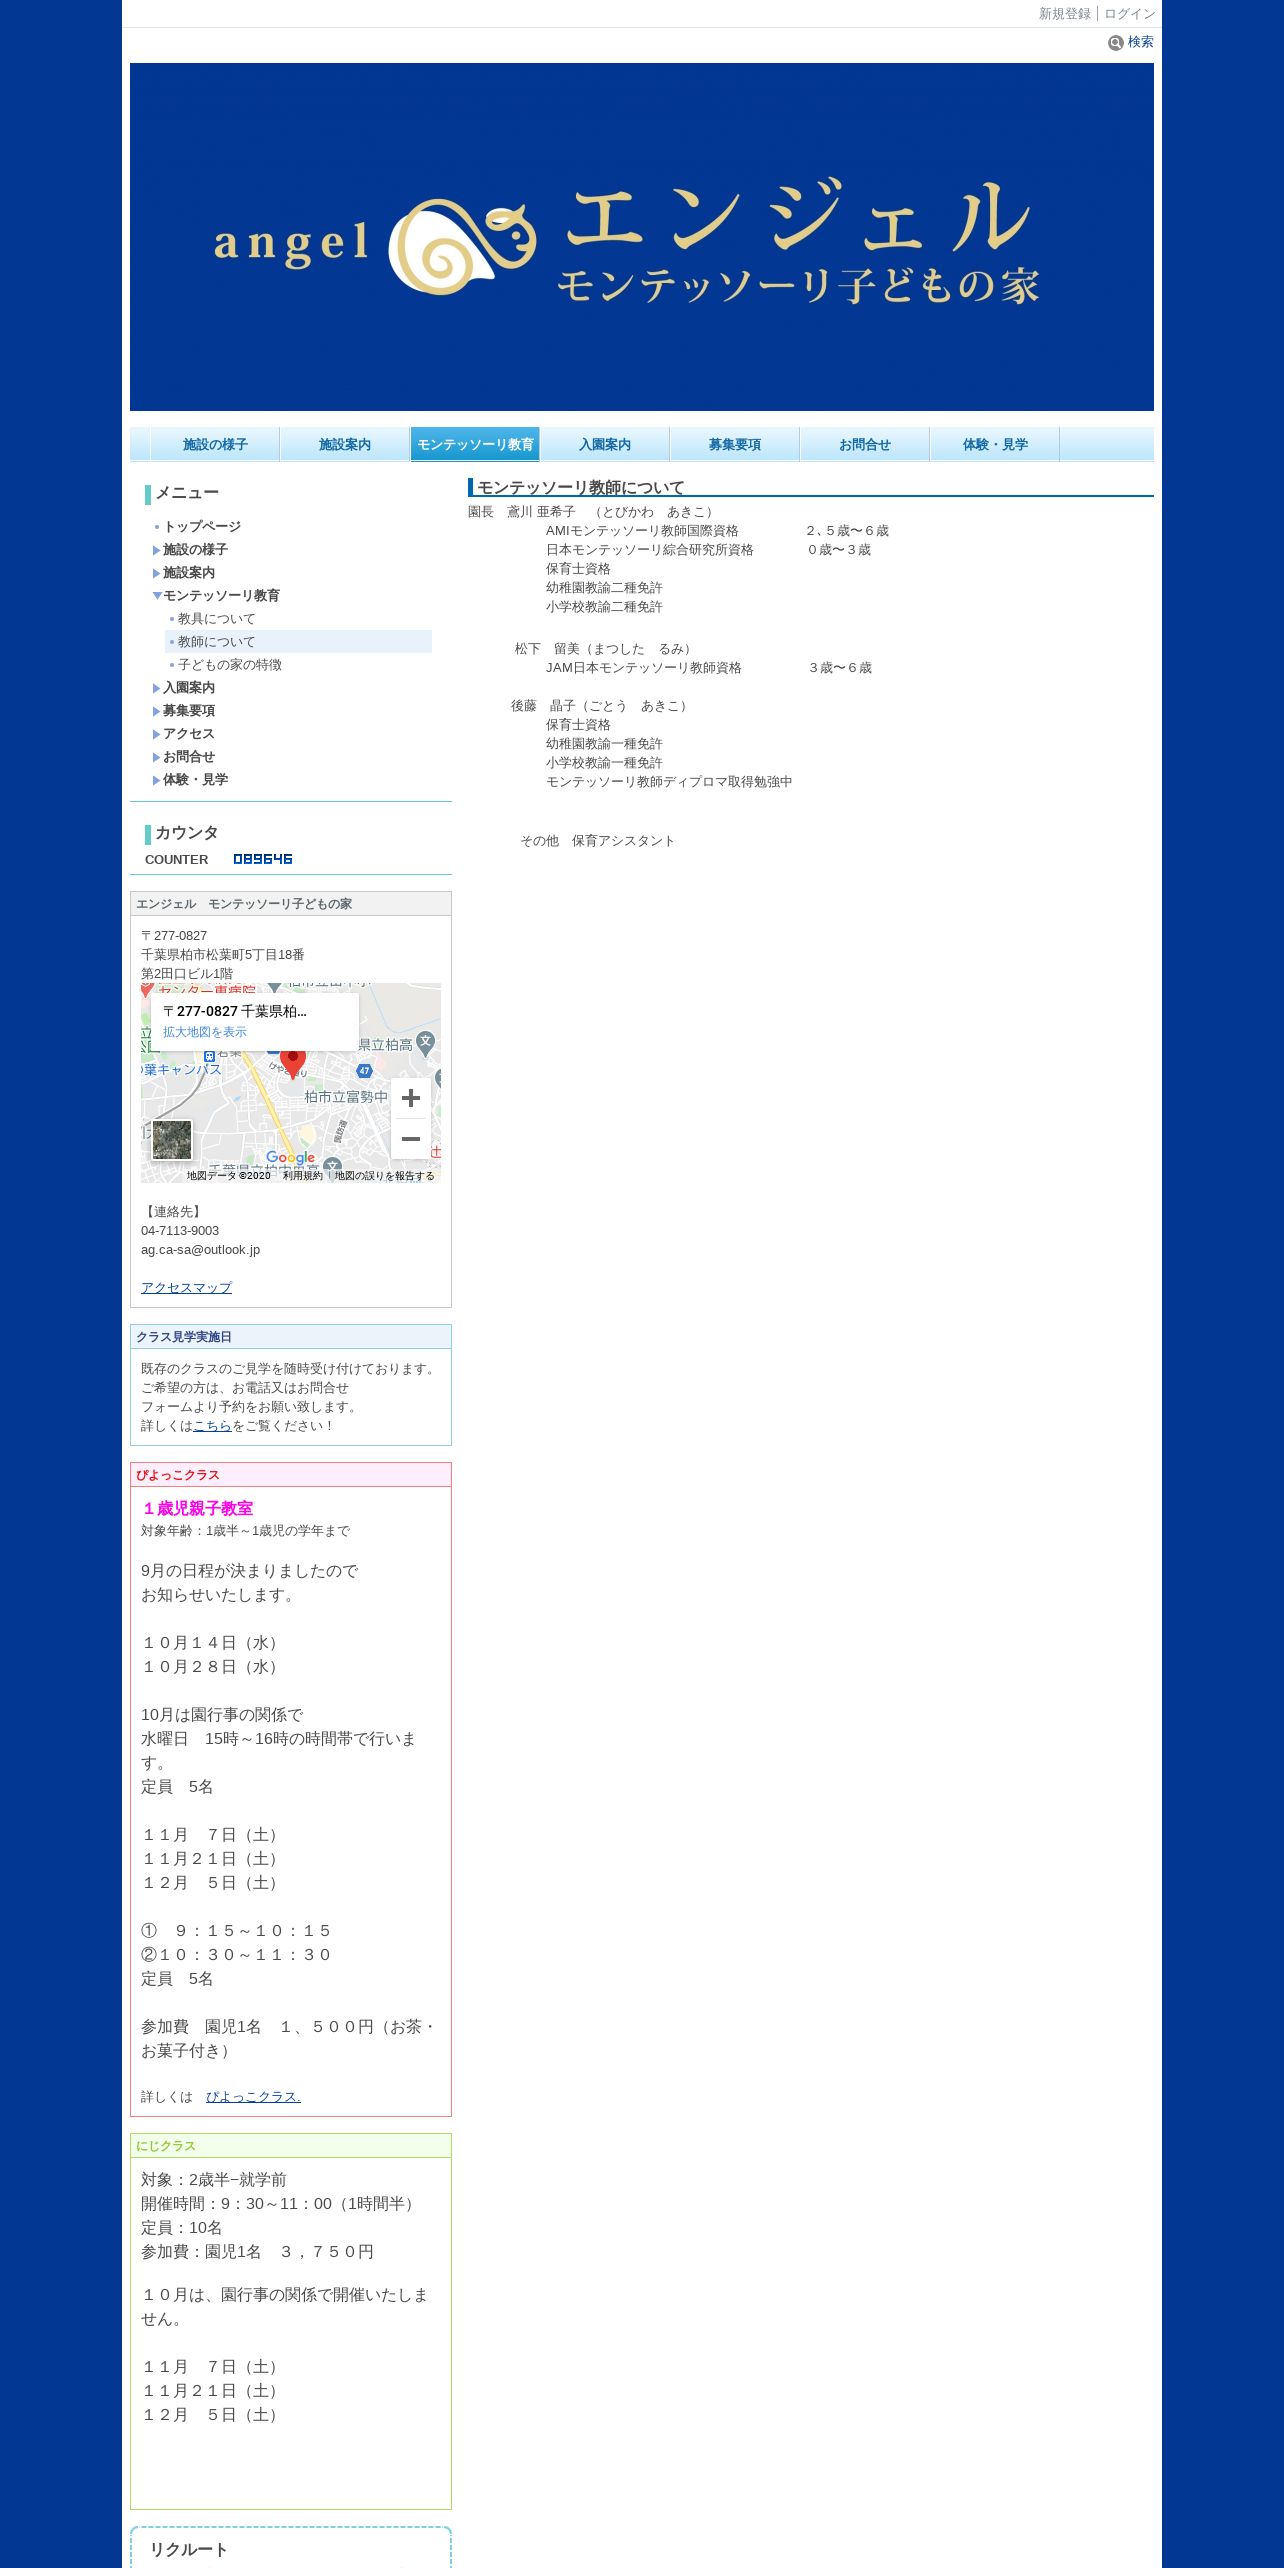Open 教具について submenu item
Viewport: 1284px width, 2568px height.
(216, 619)
